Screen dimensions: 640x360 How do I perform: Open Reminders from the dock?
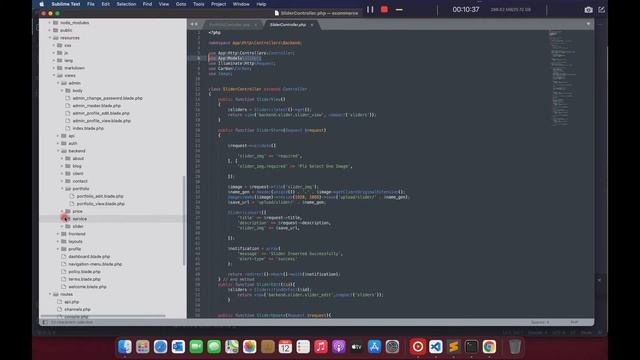[303, 347]
